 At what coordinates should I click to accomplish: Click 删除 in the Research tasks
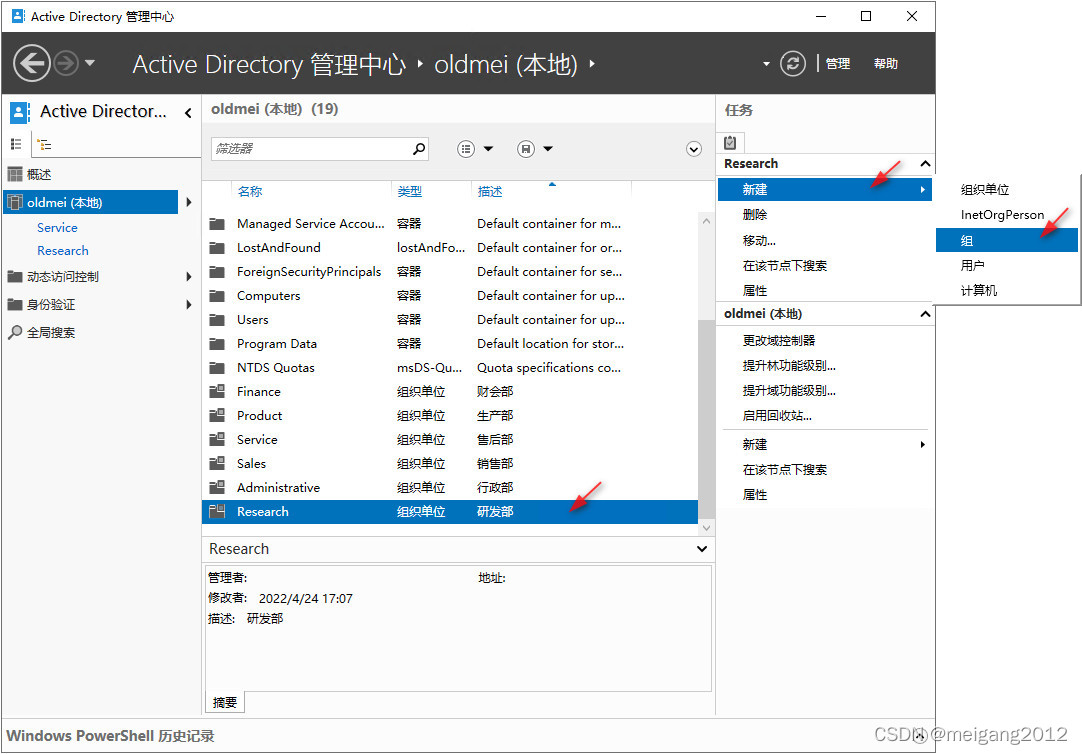pos(755,215)
